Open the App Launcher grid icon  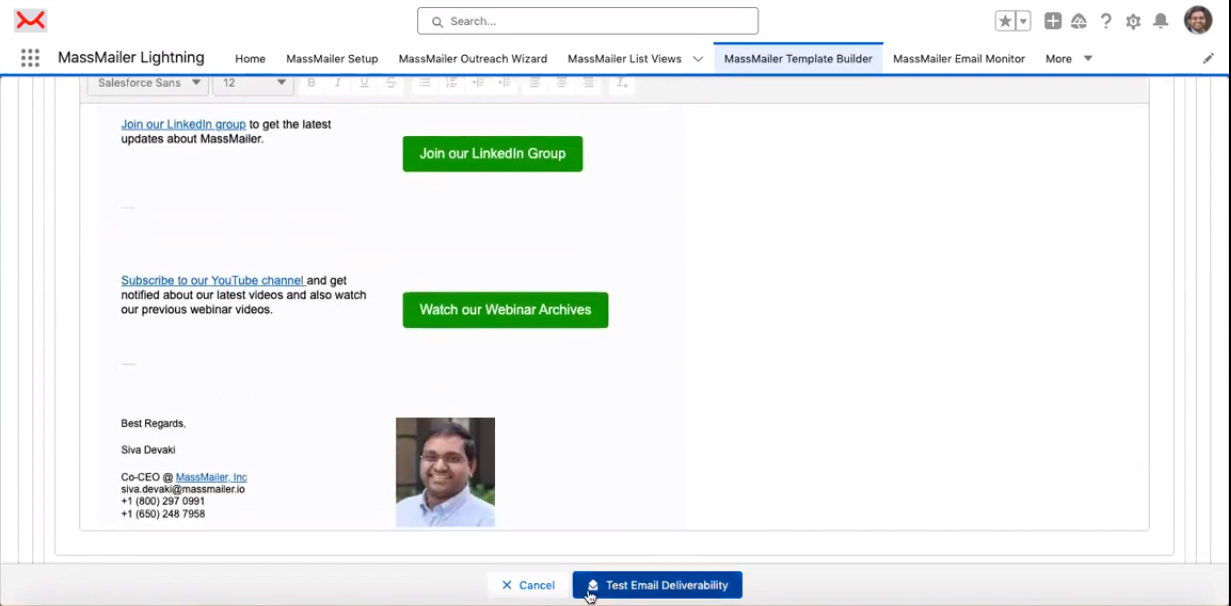pos(30,58)
